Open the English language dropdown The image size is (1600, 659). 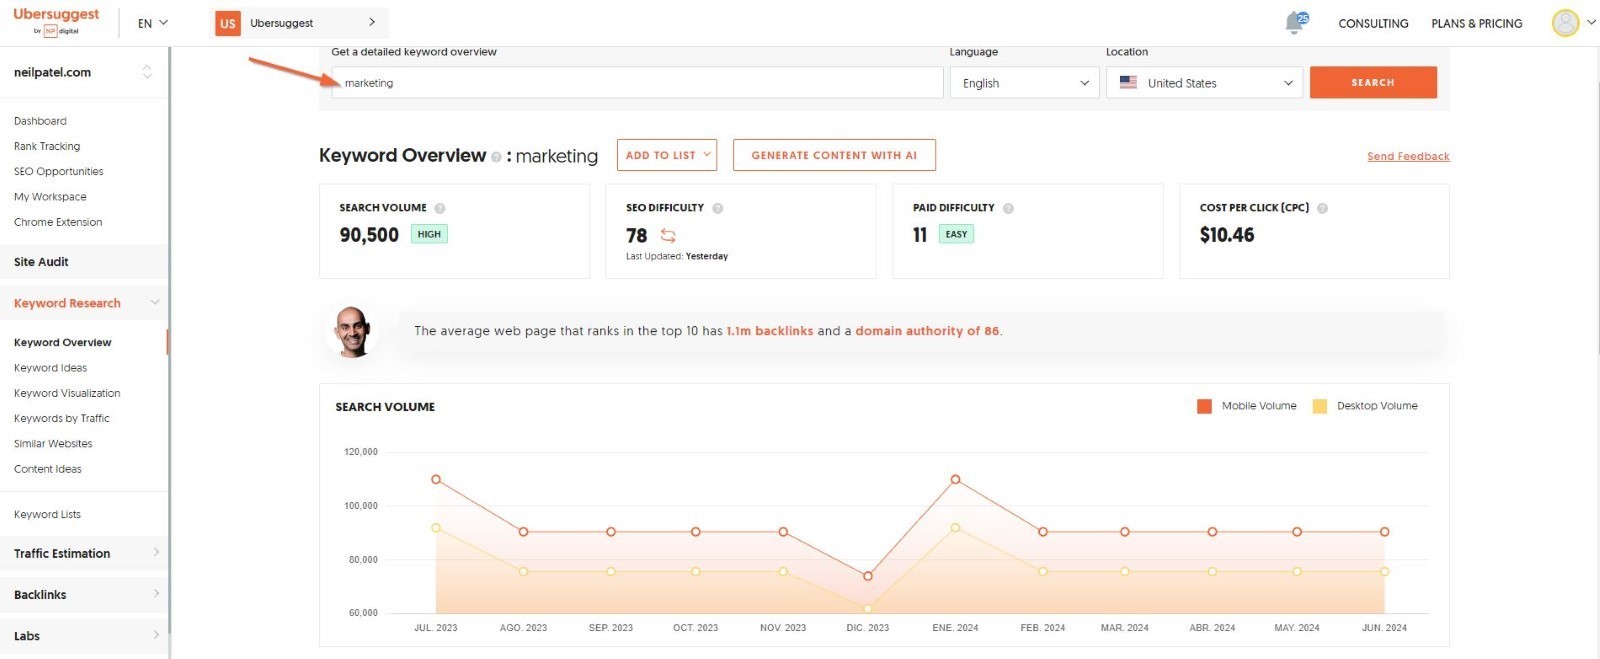1024,83
